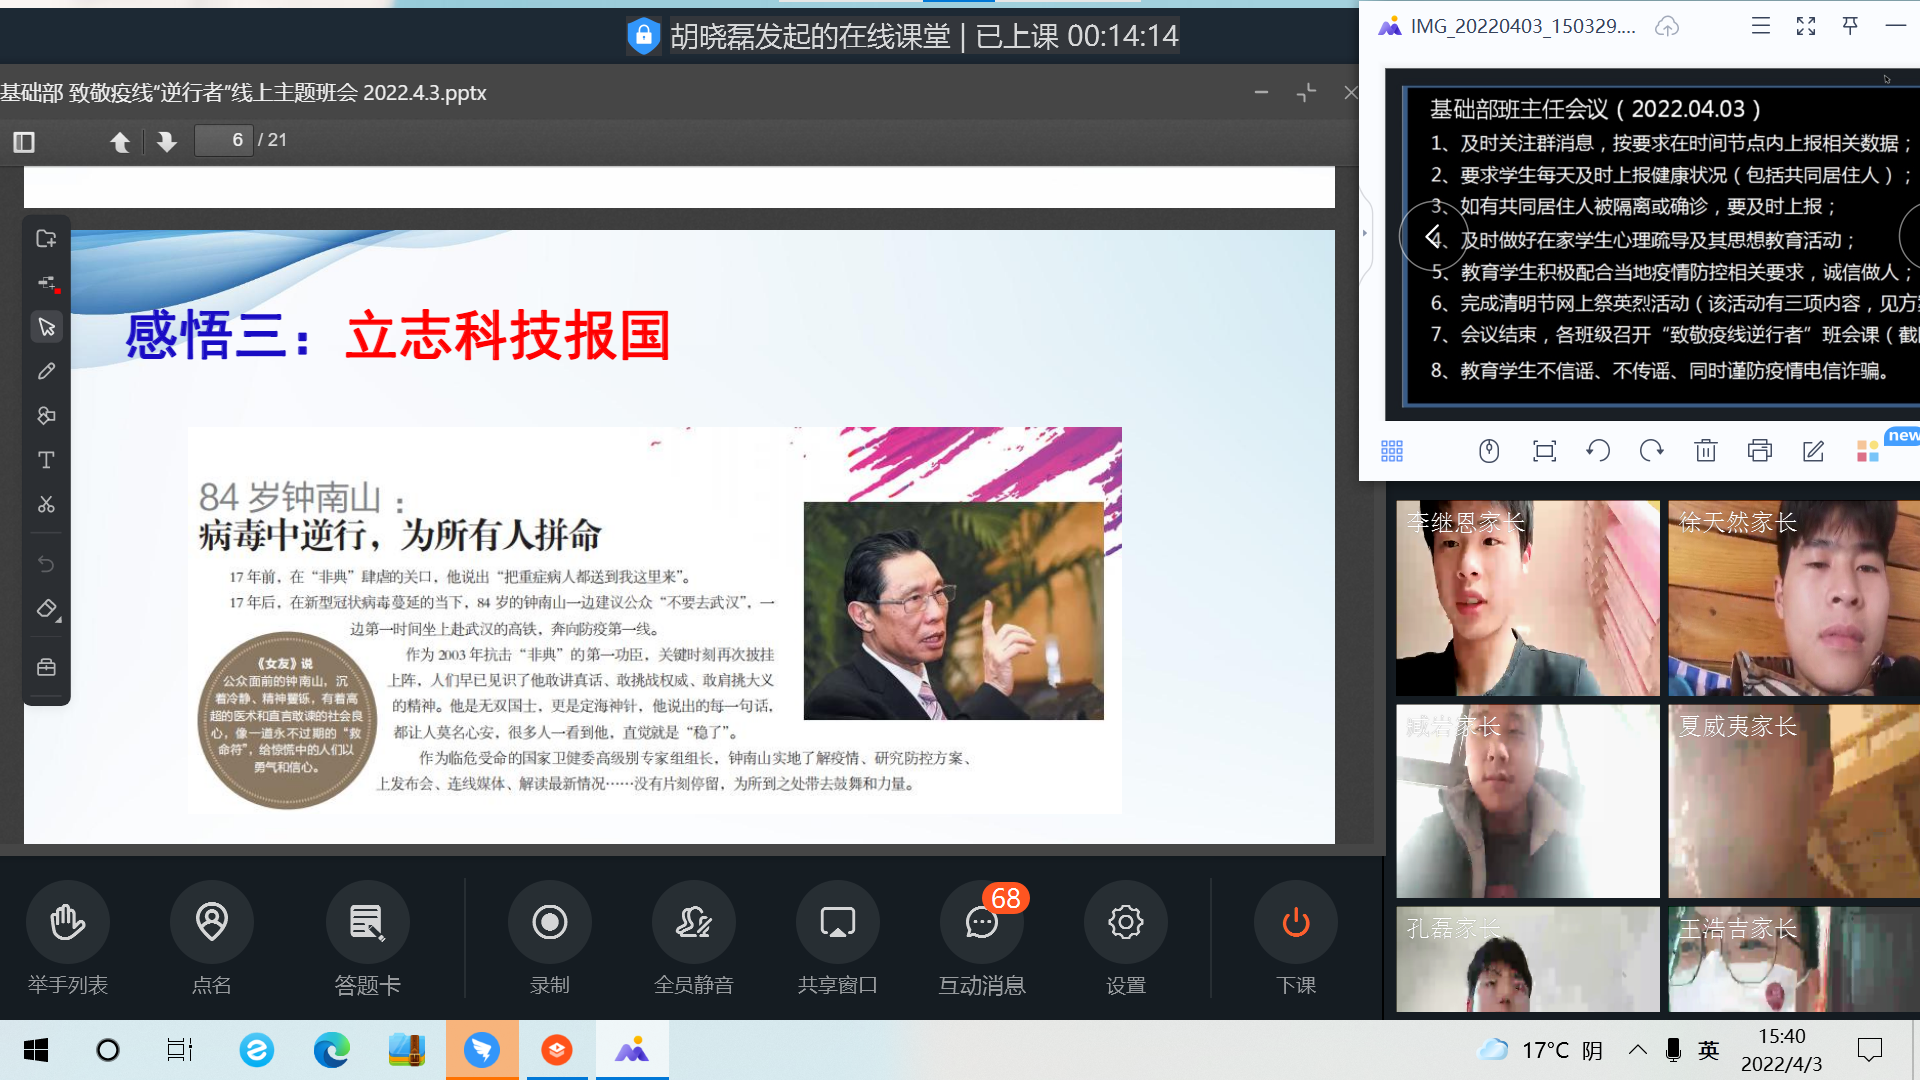The height and width of the screenshot is (1080, 1920).
Task: Choose the text tool in sidebar
Action: [x=46, y=460]
